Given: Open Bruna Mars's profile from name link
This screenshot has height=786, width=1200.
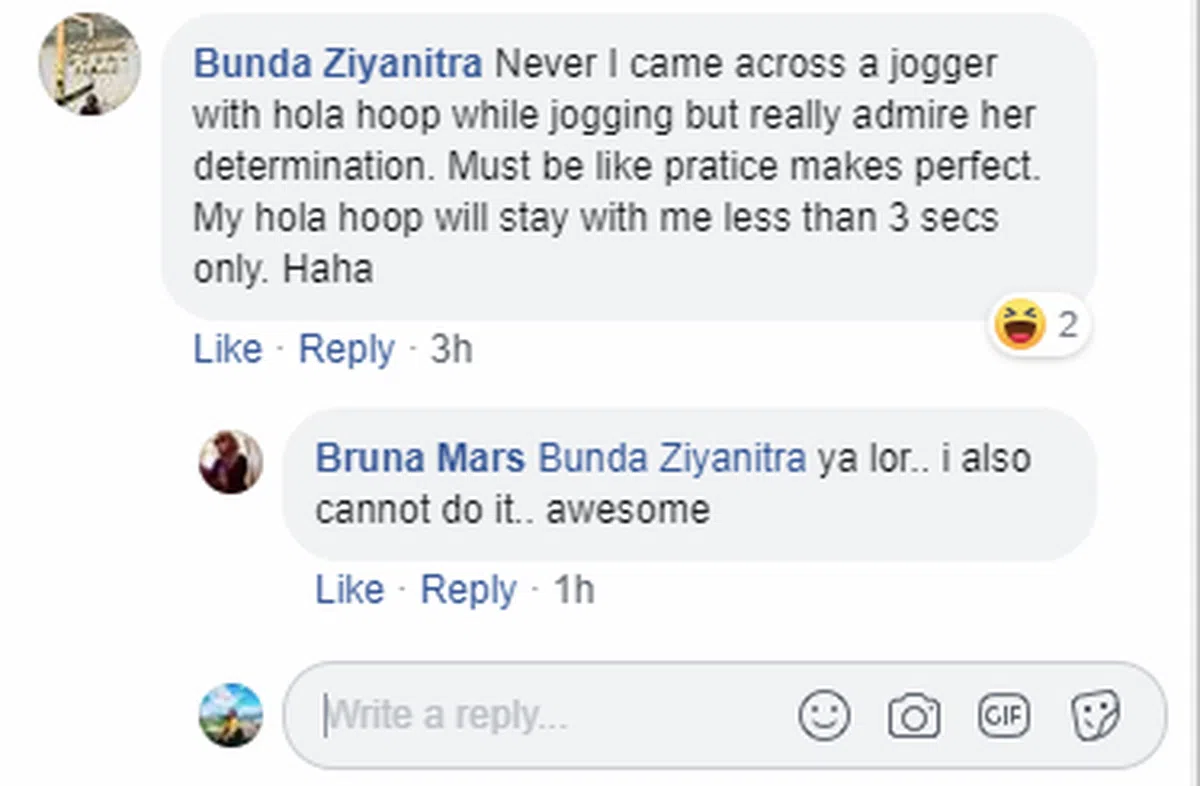Looking at the screenshot, I should tap(420, 459).
